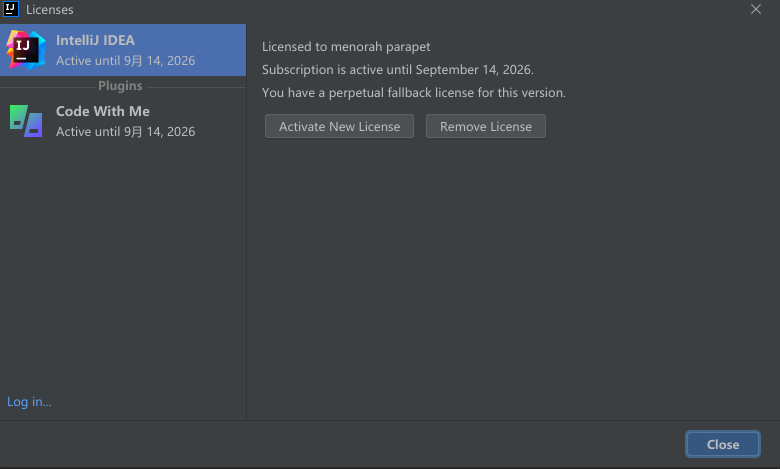The width and height of the screenshot is (780, 469).
Task: Click the Plugins section header
Action: (120, 86)
